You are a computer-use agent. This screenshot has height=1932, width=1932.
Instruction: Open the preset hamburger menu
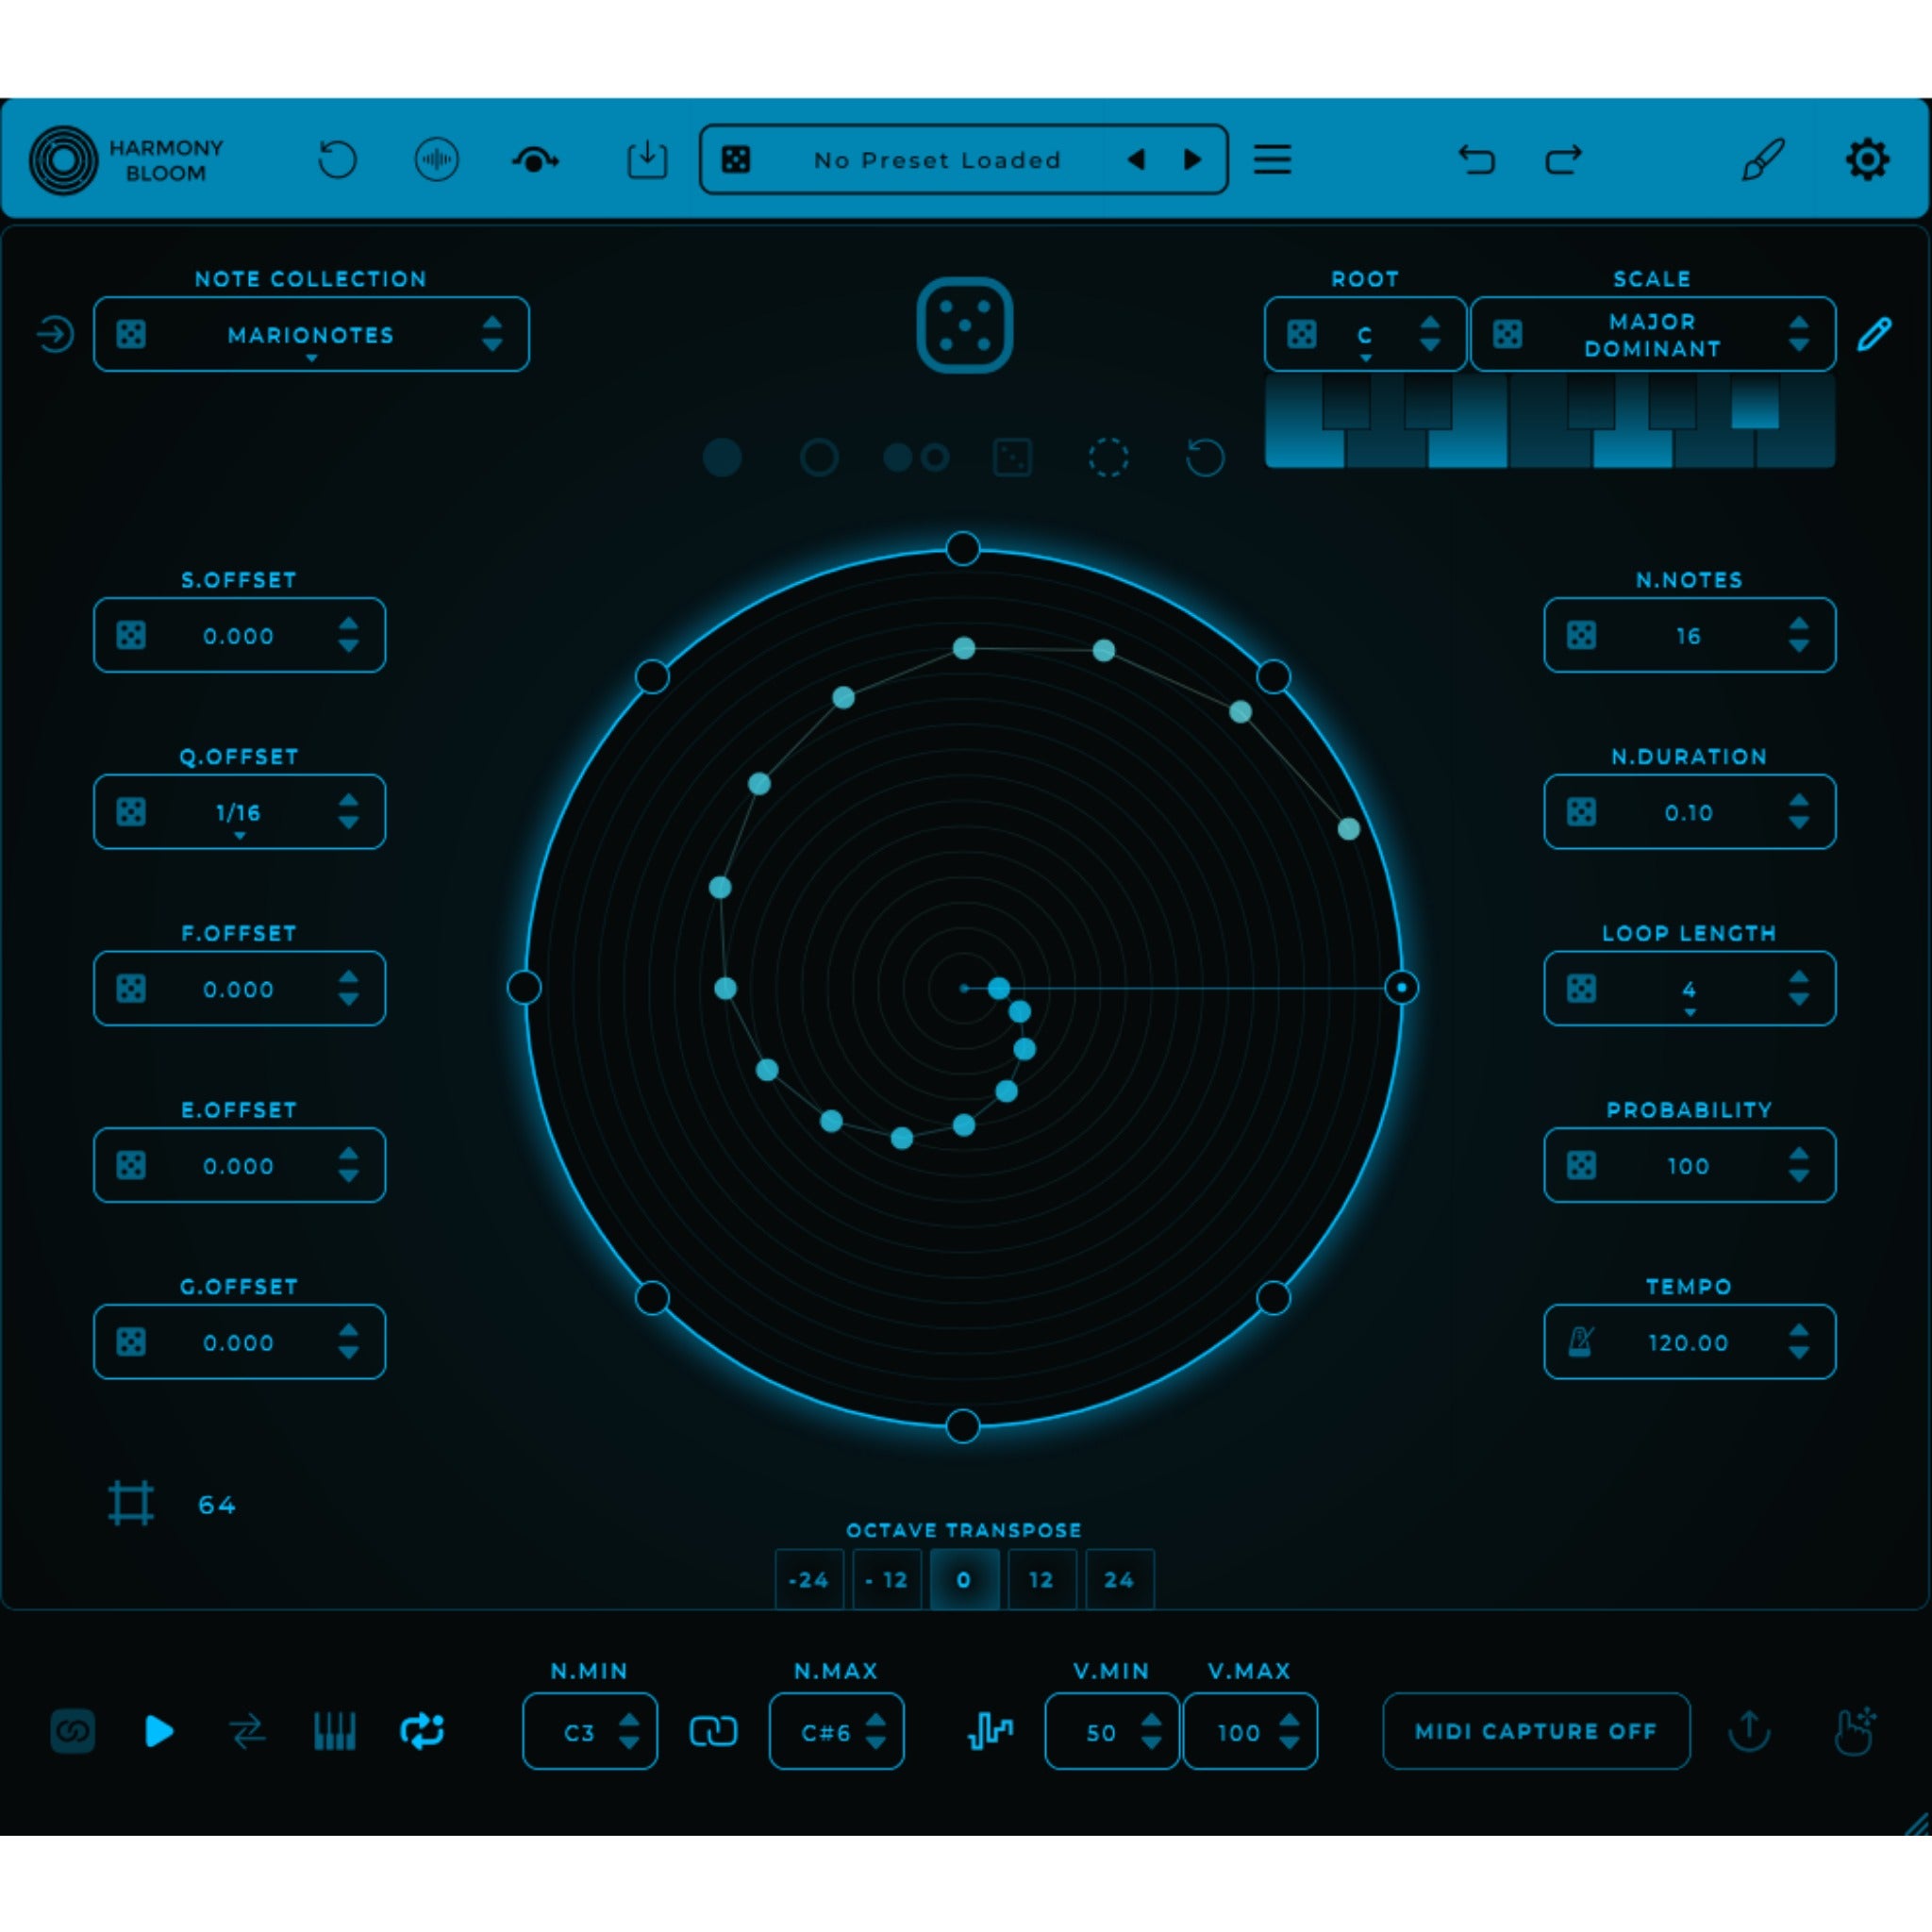[x=1272, y=160]
